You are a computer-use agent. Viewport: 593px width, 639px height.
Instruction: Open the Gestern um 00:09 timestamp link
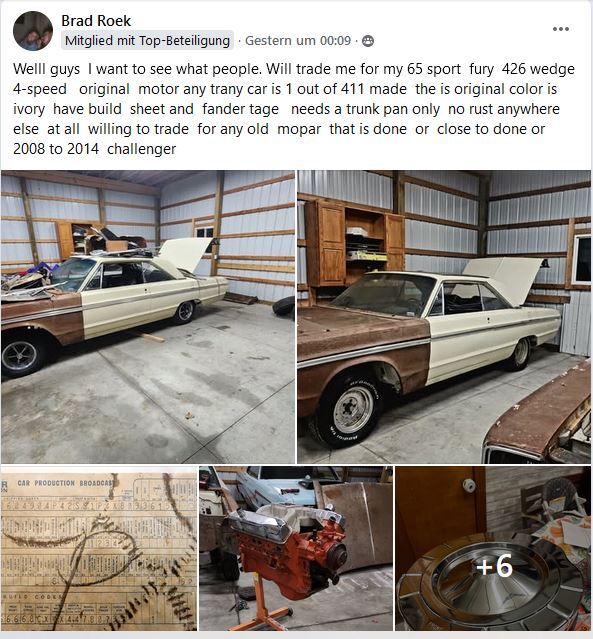[298, 40]
